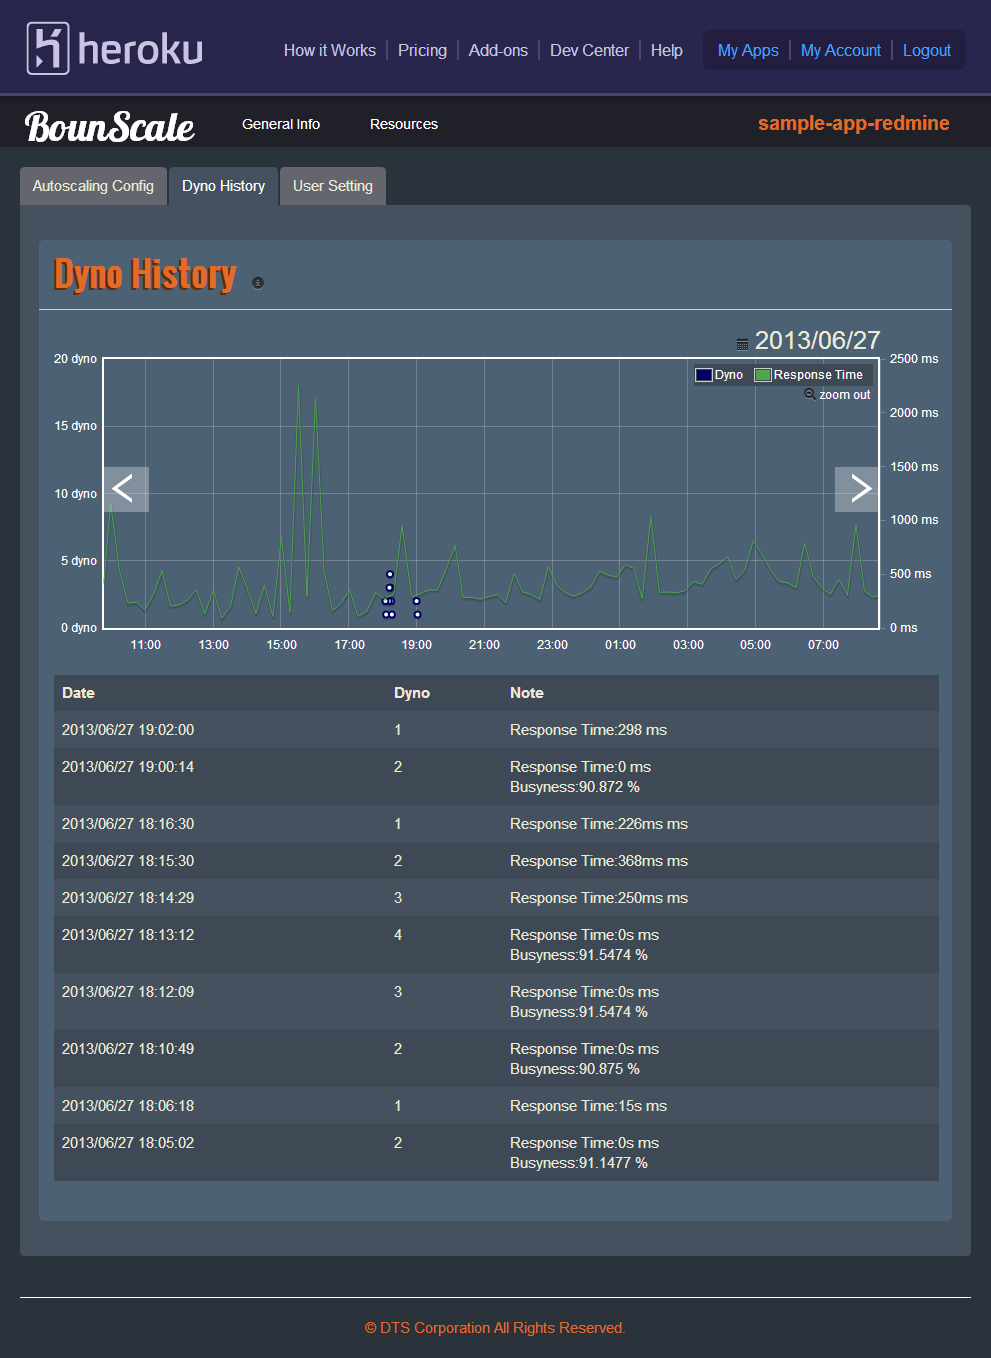Open the Pricing page
The width and height of the screenshot is (991, 1358).
[422, 50]
